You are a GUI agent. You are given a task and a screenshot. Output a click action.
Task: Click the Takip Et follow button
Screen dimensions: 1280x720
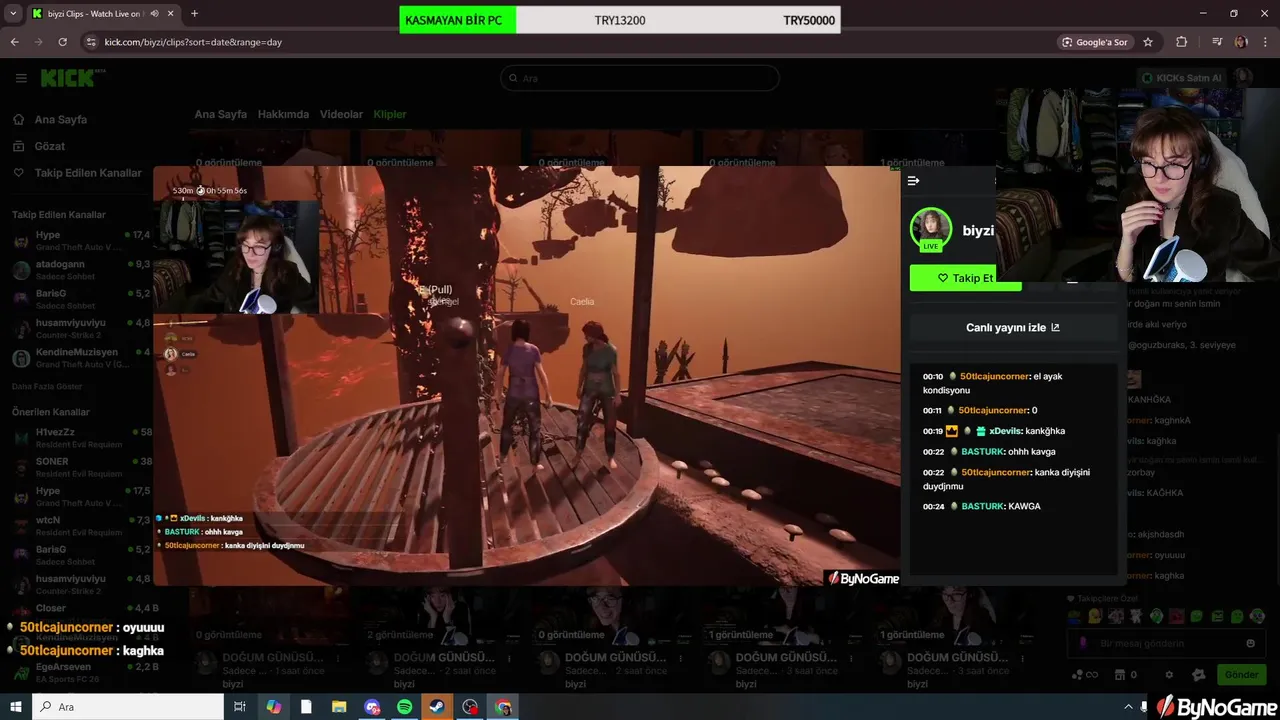pos(966,278)
